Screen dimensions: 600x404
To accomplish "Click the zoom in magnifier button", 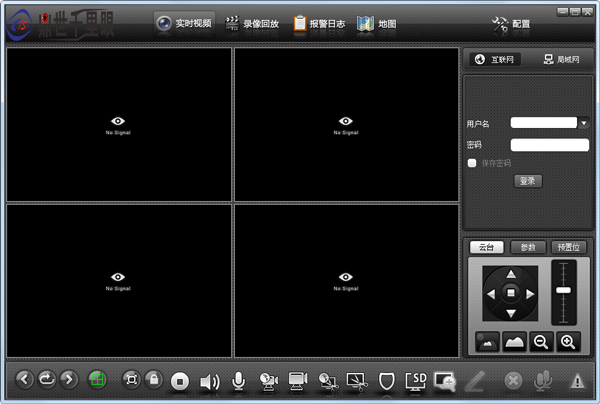I will click(x=568, y=342).
